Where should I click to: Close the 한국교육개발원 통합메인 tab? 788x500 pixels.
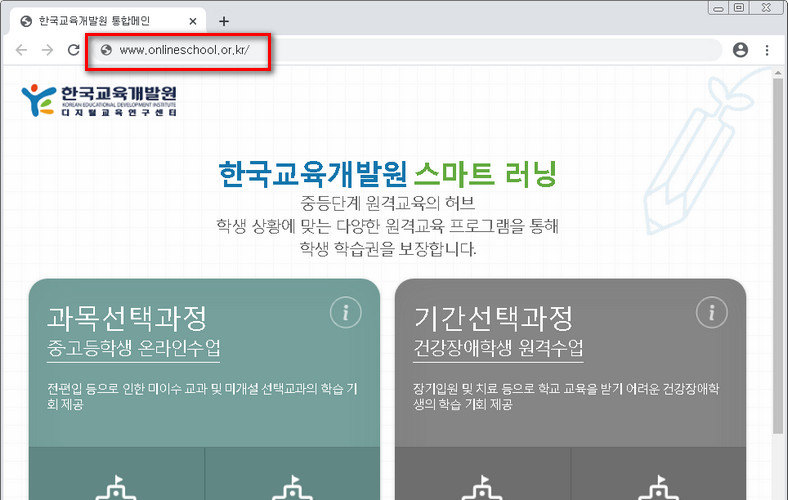193,21
